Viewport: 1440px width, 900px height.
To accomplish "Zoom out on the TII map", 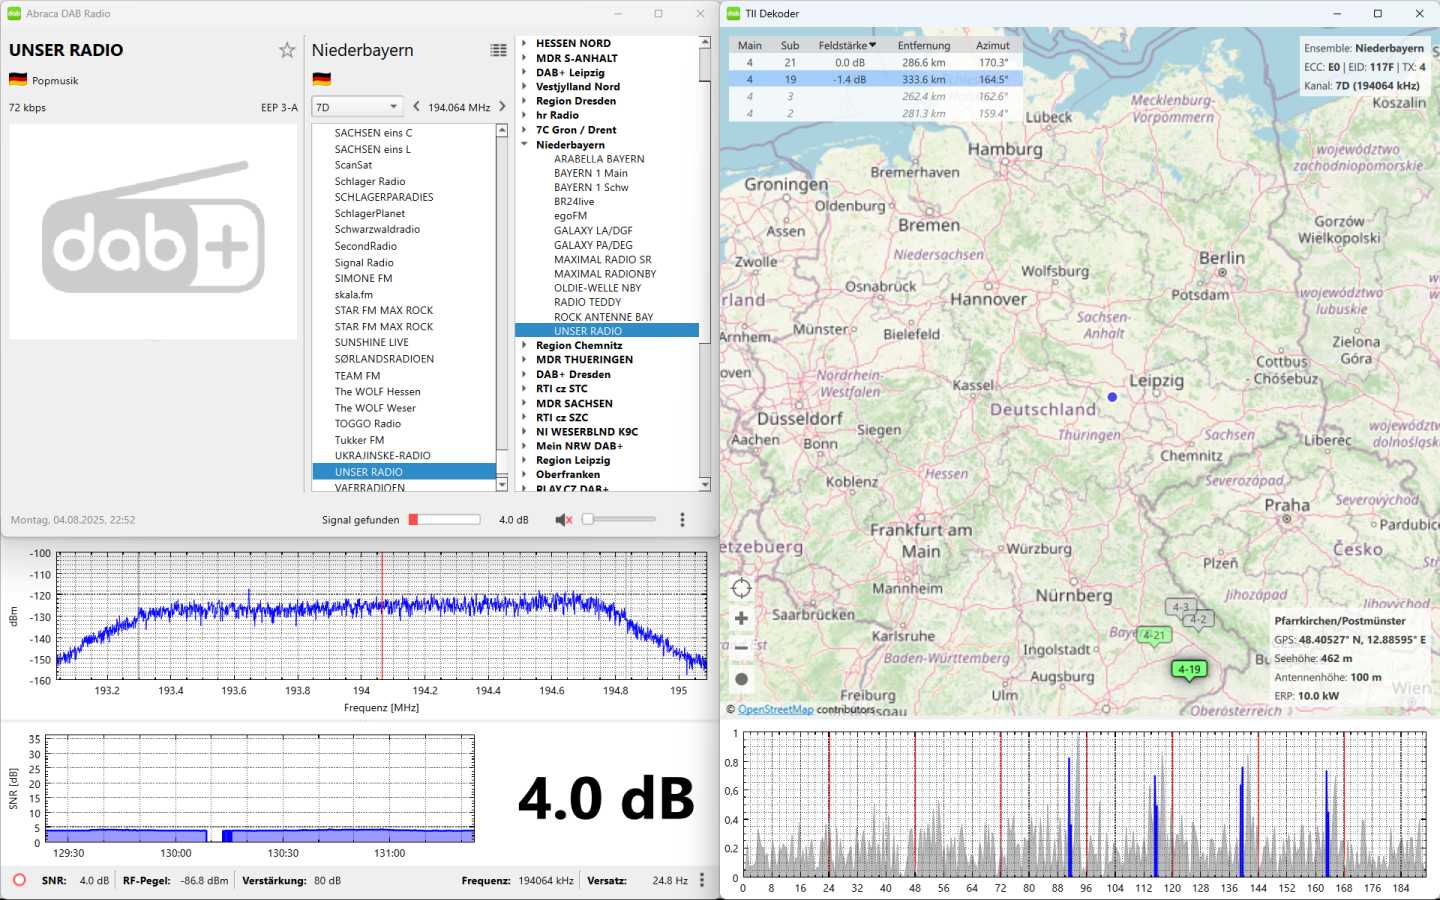I will (741, 648).
